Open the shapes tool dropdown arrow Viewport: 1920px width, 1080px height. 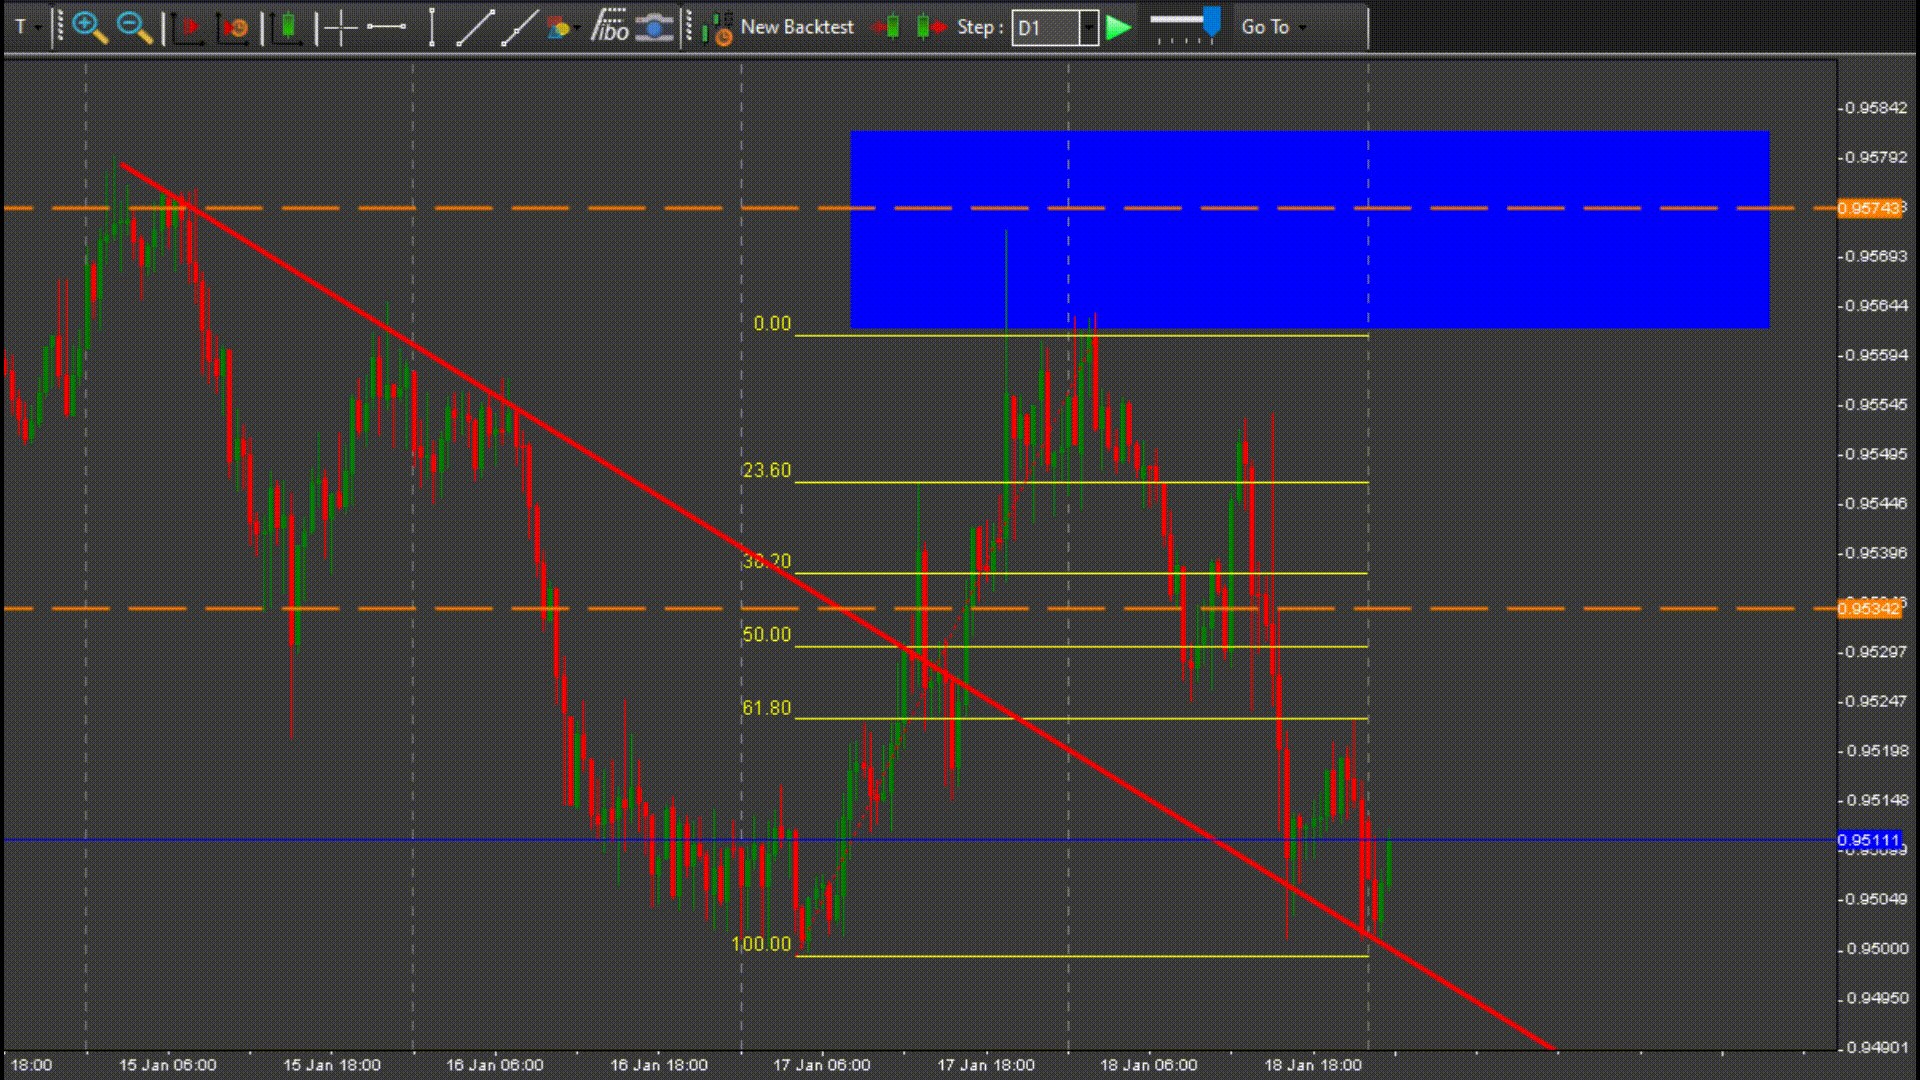pyautogui.click(x=577, y=27)
